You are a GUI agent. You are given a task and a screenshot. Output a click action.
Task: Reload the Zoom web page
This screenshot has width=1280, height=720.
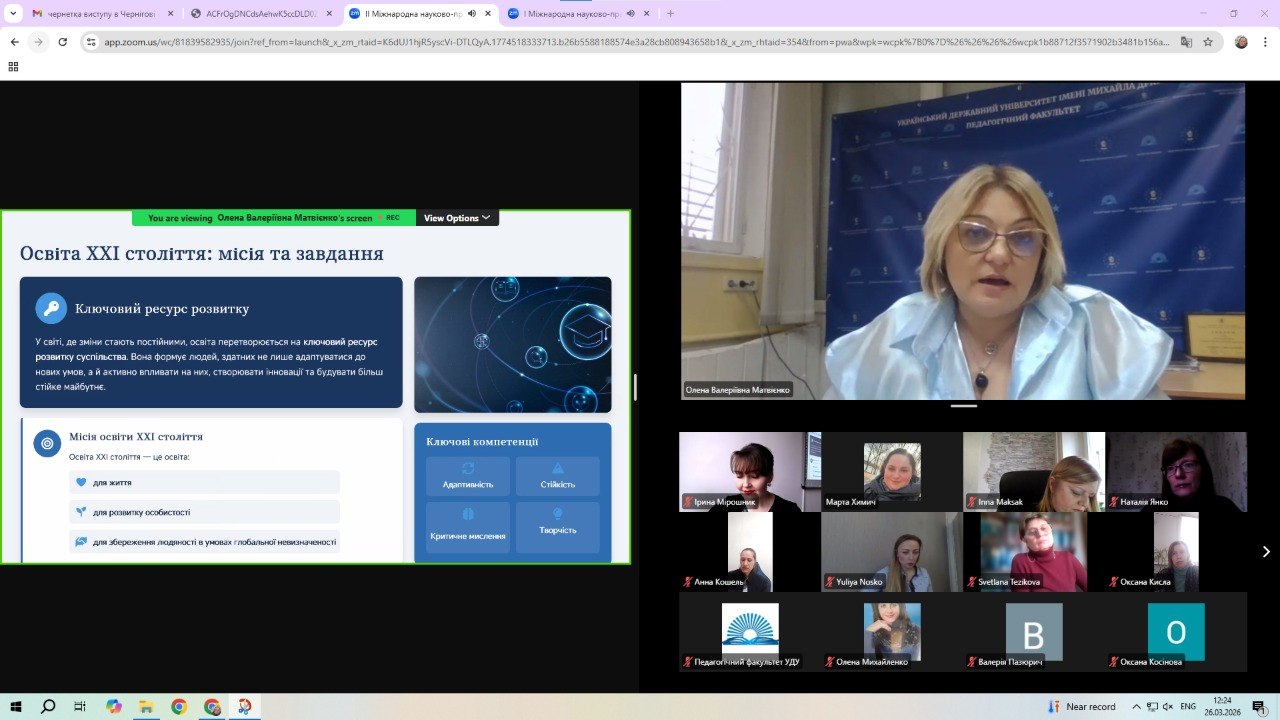pos(63,42)
